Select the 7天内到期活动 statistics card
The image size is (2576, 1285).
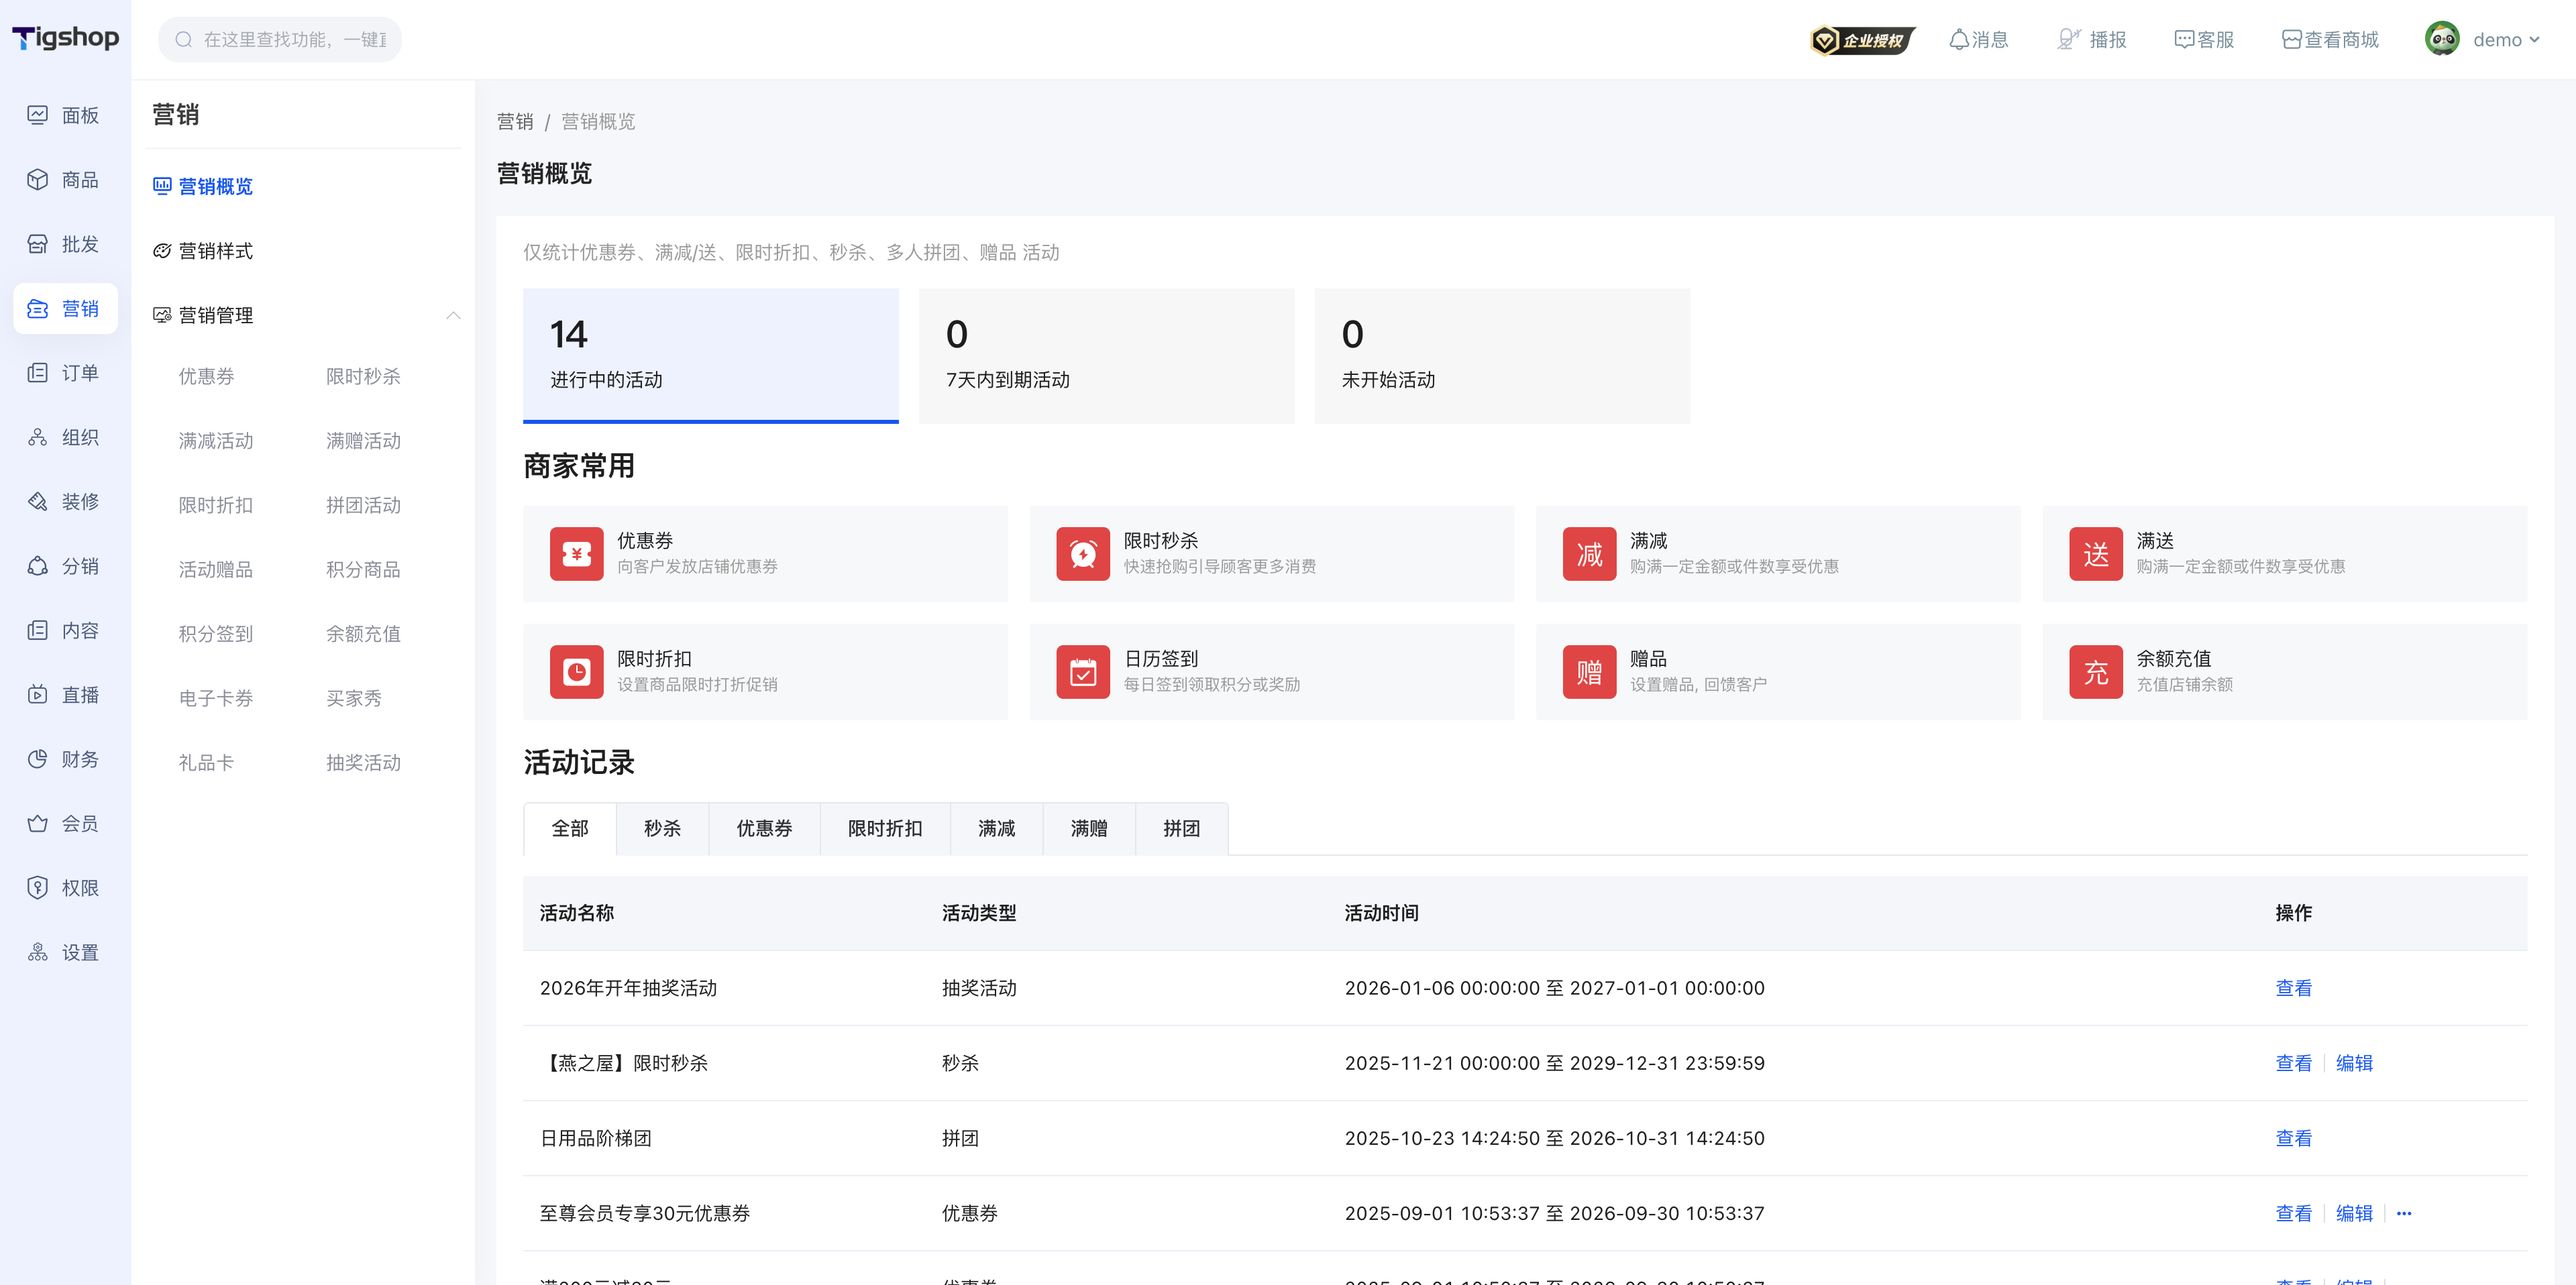coord(1107,356)
